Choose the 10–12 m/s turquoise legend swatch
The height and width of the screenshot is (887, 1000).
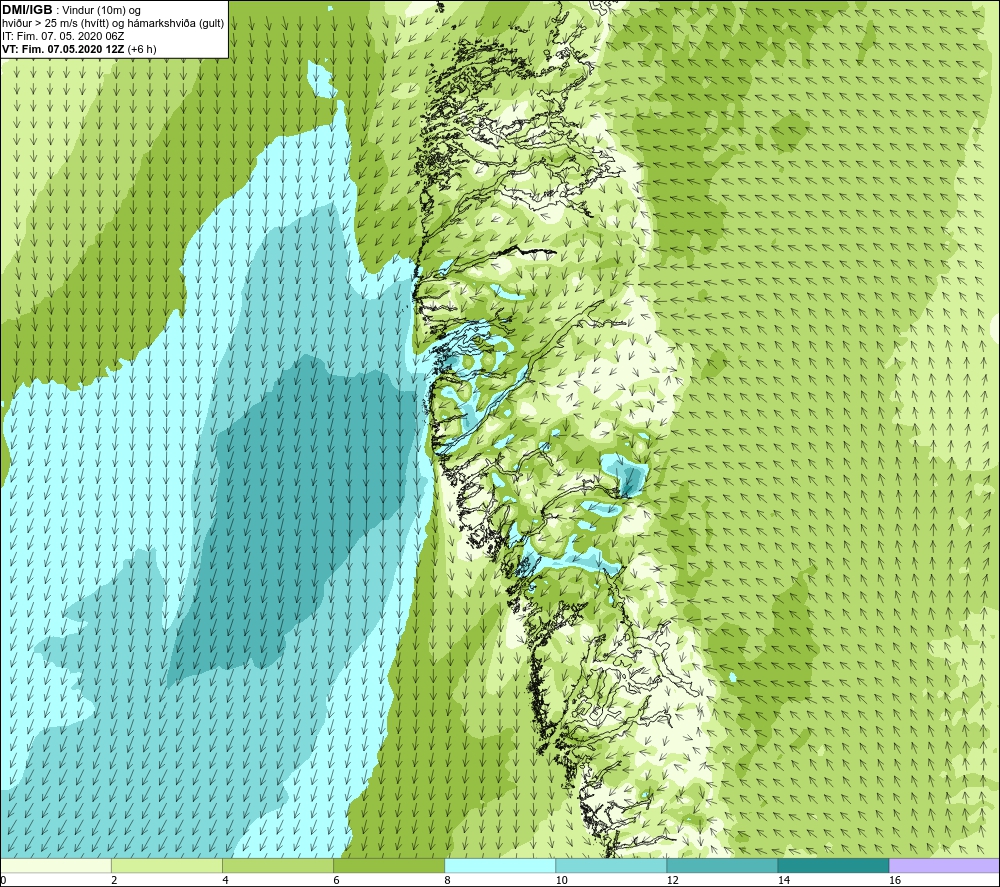tap(611, 865)
